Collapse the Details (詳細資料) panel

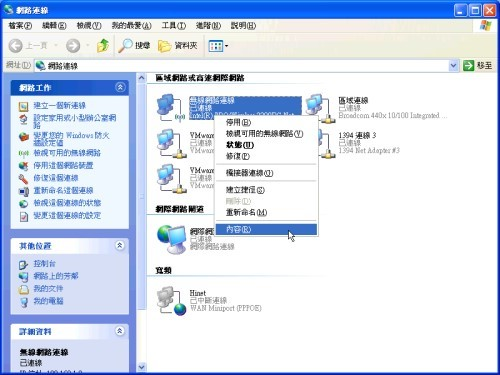120,331
